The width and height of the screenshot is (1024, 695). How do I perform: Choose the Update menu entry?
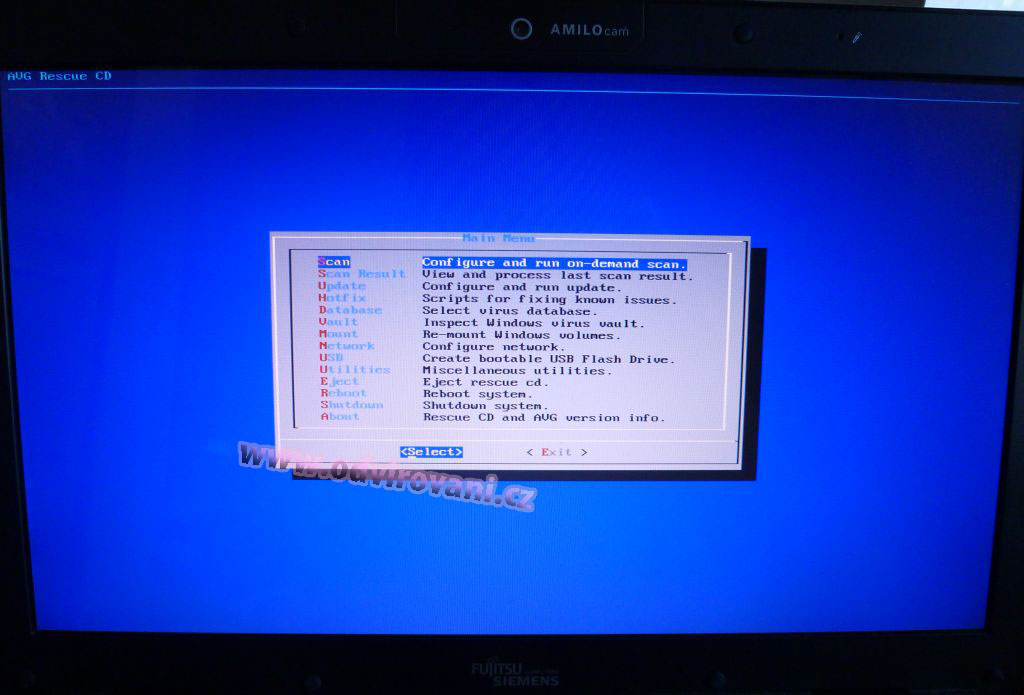tap(342, 286)
